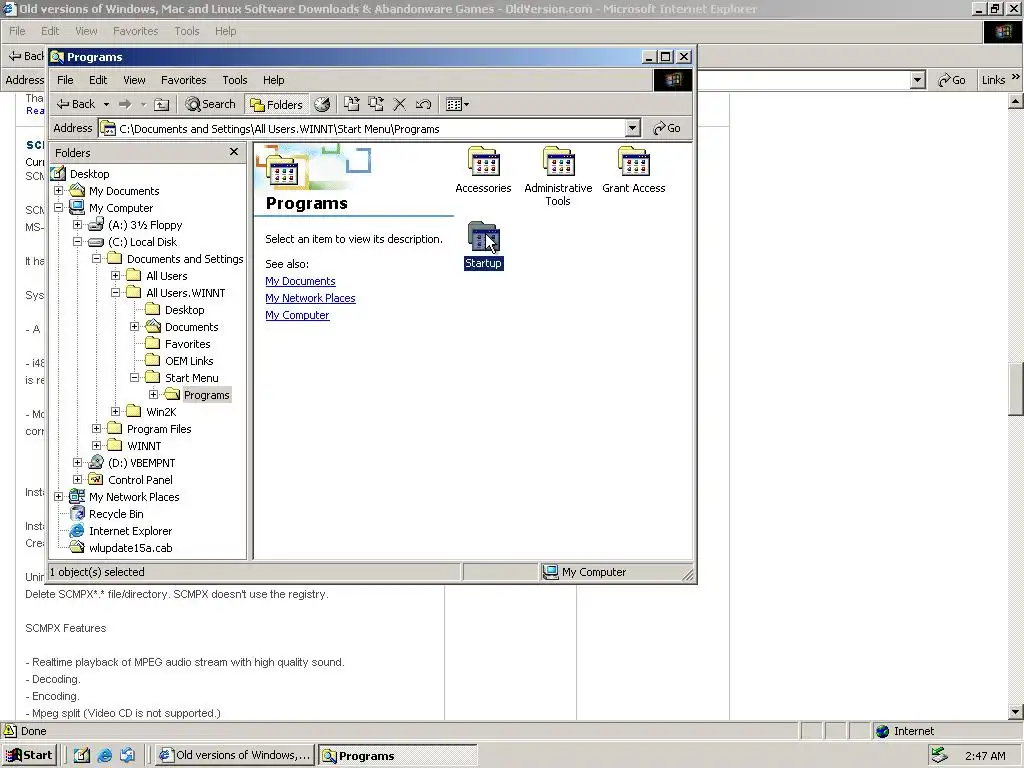Image resolution: width=1024 pixels, height=768 pixels.
Task: Expand My Documents in folder tree
Action: point(58,191)
